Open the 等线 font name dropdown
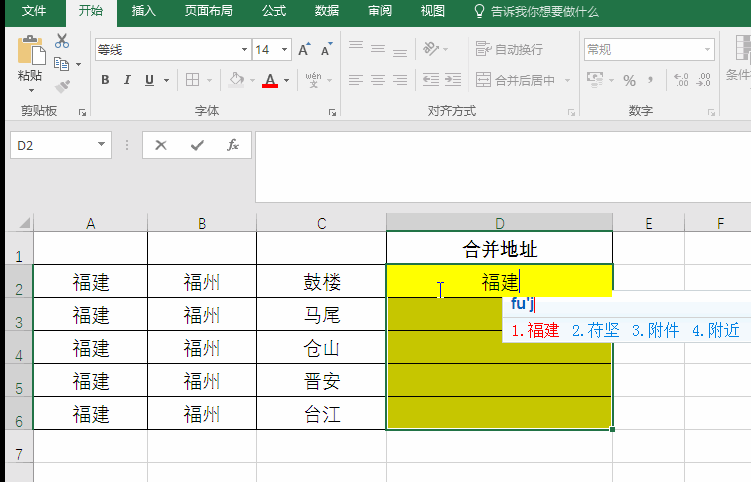 click(x=244, y=49)
